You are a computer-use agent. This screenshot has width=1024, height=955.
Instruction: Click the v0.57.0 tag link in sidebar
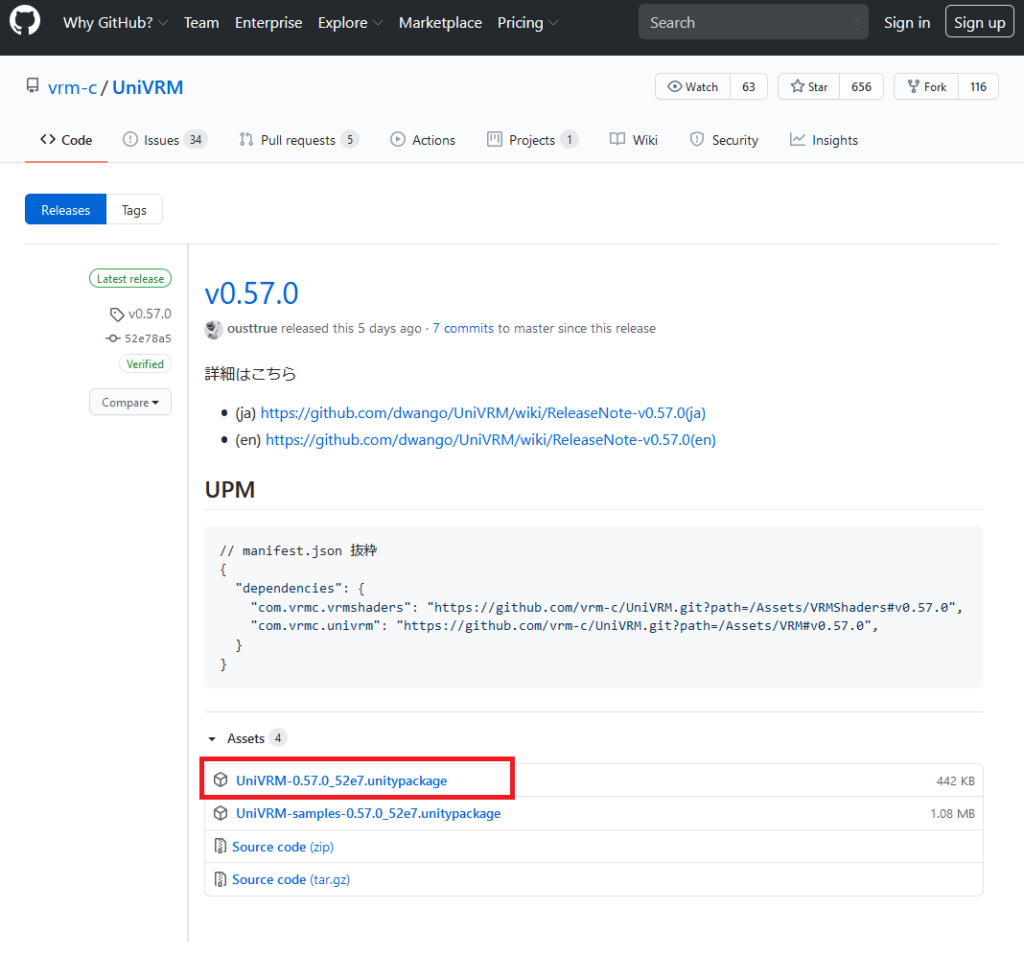click(150, 314)
